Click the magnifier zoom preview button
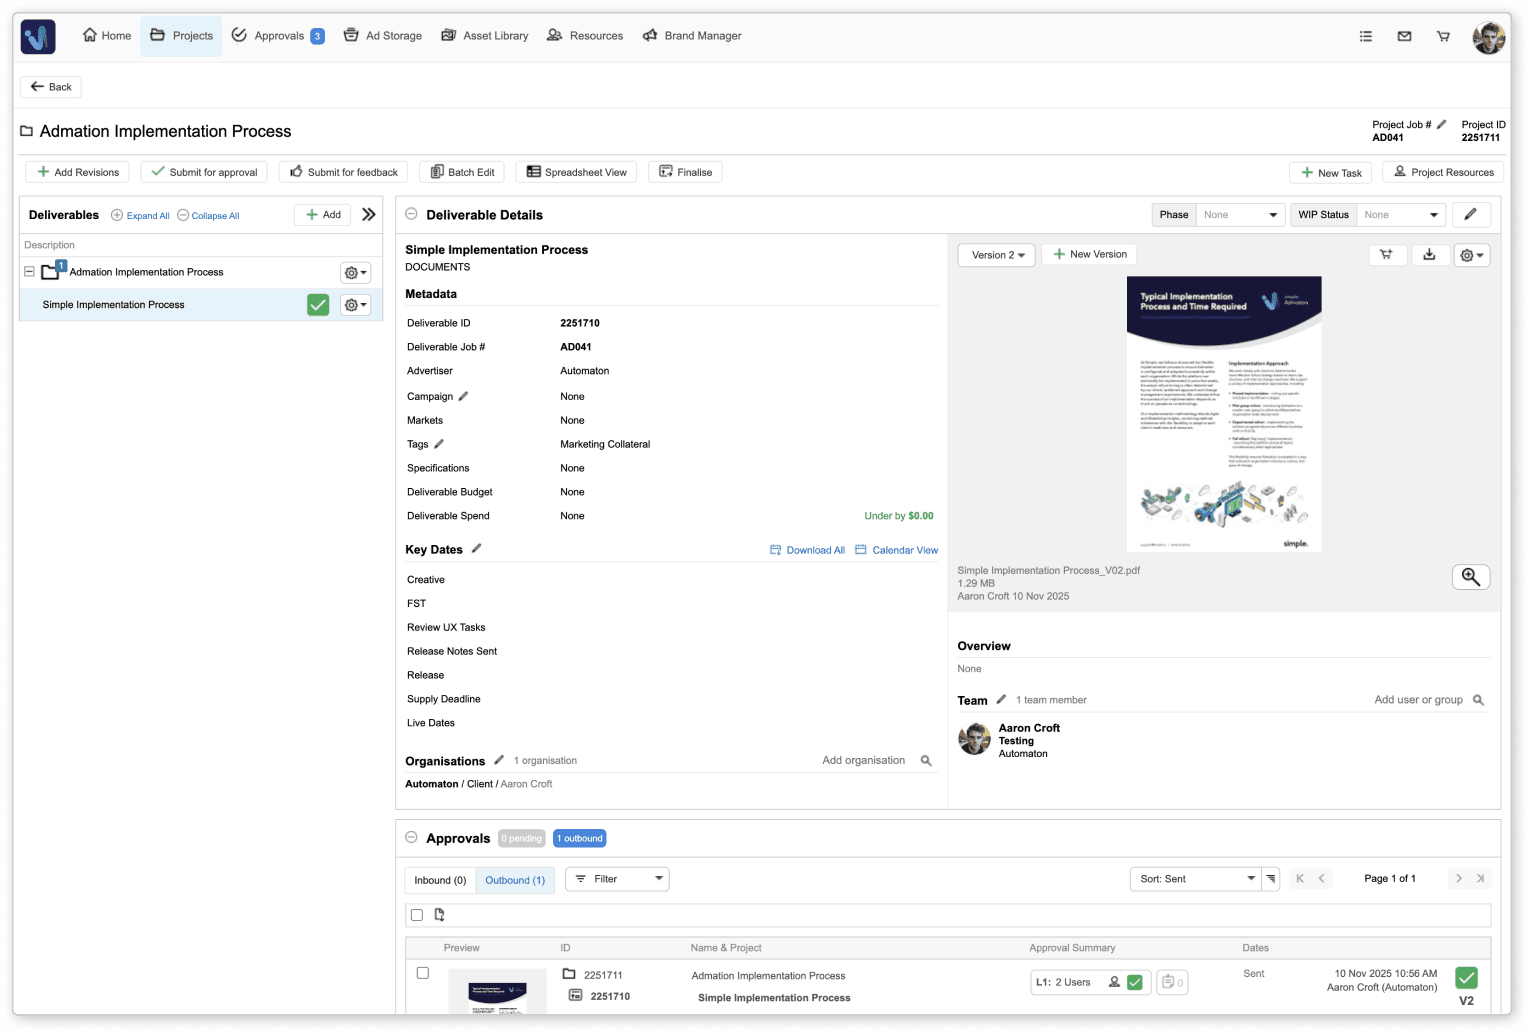1530x1034 pixels. click(x=1470, y=577)
